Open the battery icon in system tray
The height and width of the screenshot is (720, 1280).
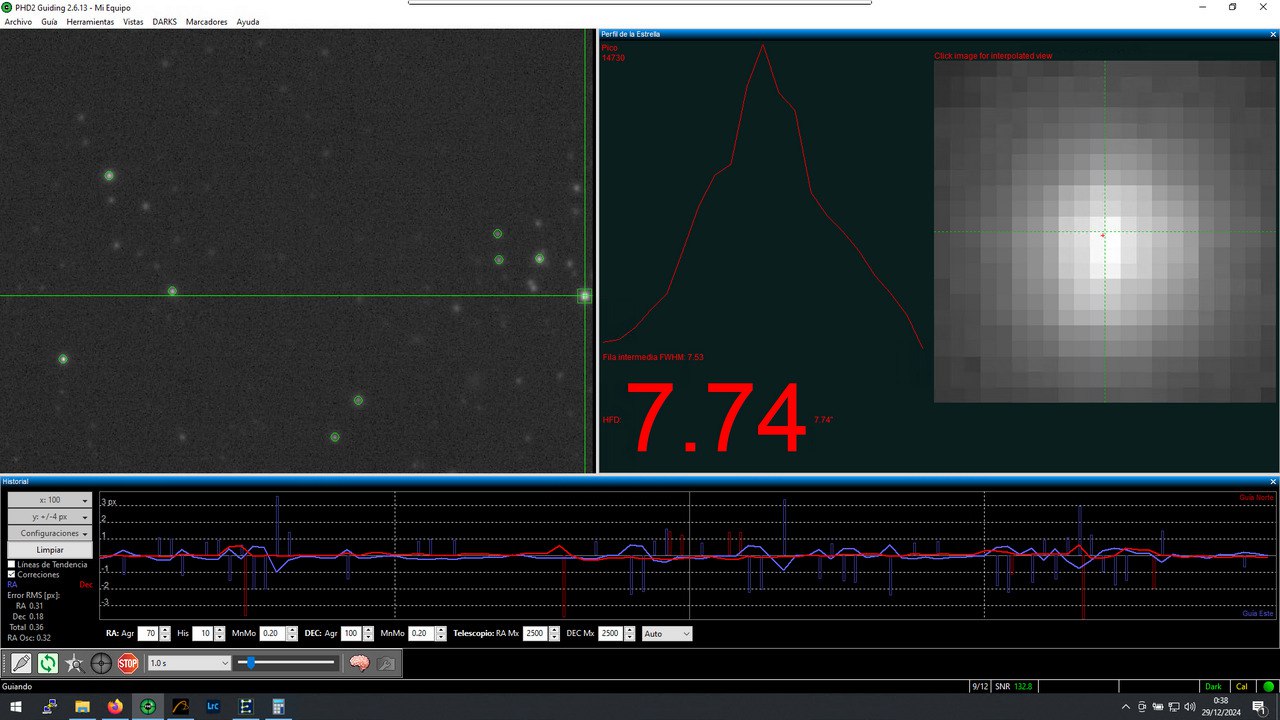click(1159, 707)
